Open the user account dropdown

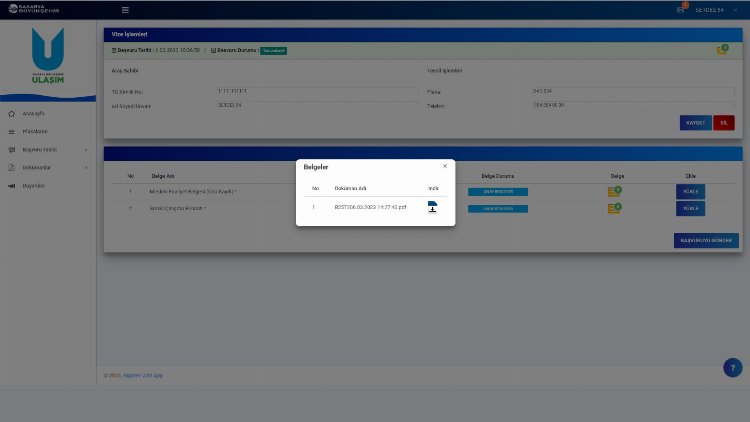(712, 10)
